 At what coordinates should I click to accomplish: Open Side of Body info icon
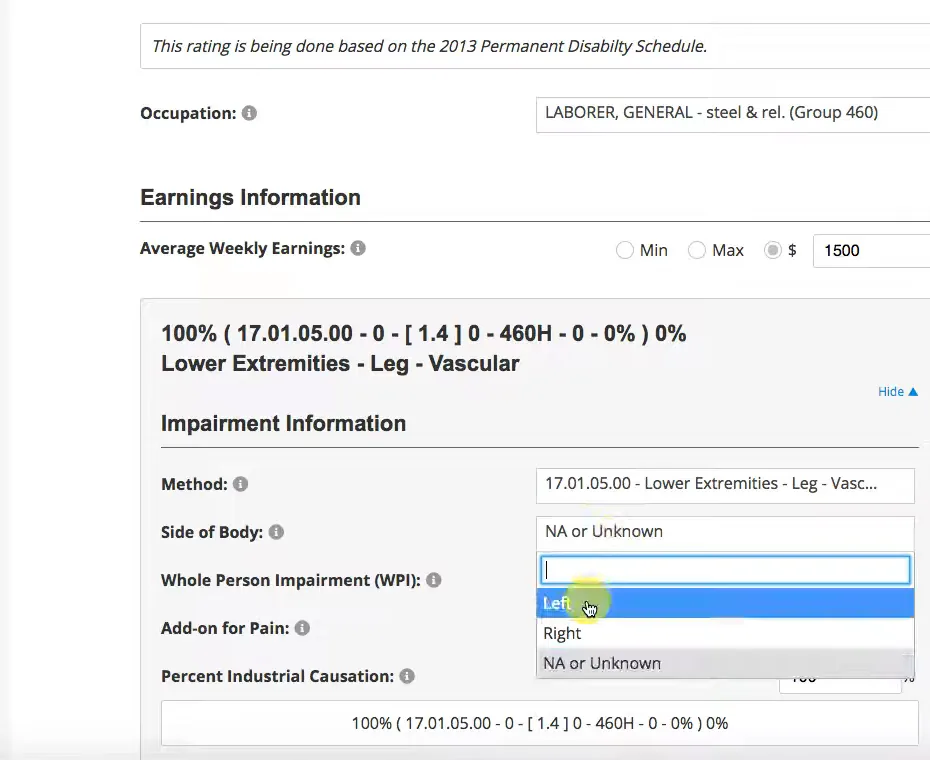(276, 532)
